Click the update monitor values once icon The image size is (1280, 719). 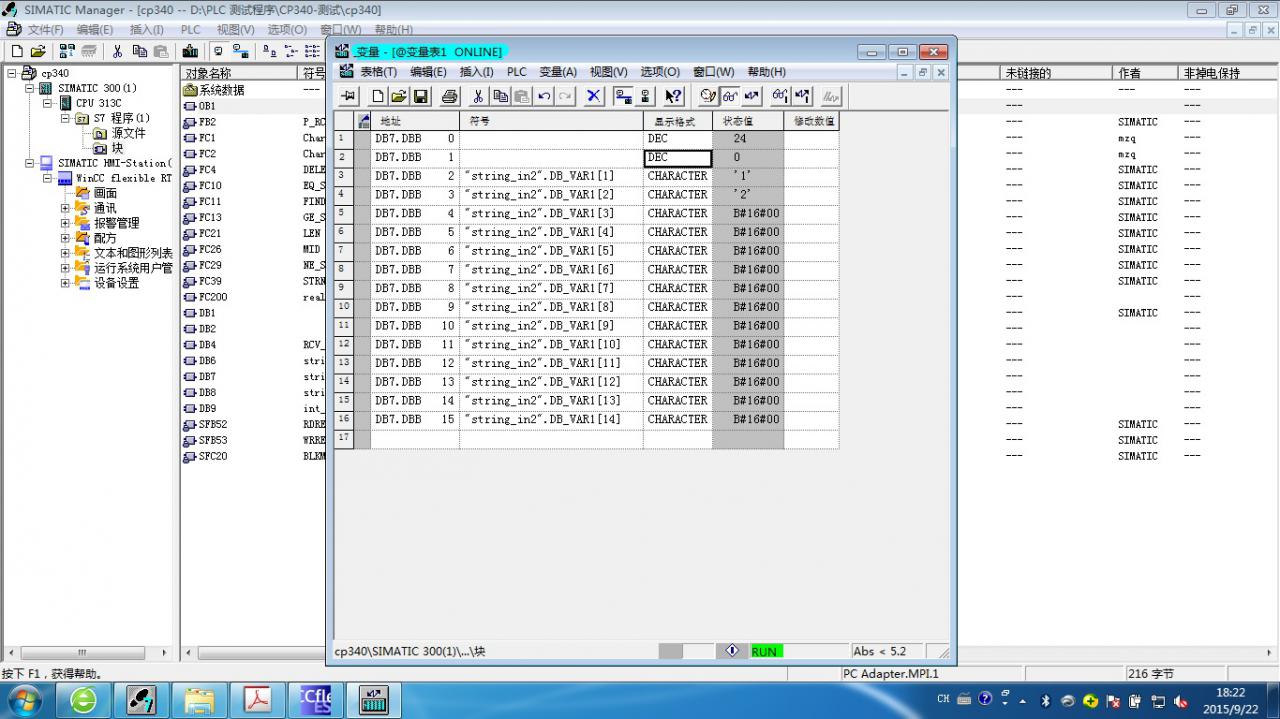[x=780, y=96]
